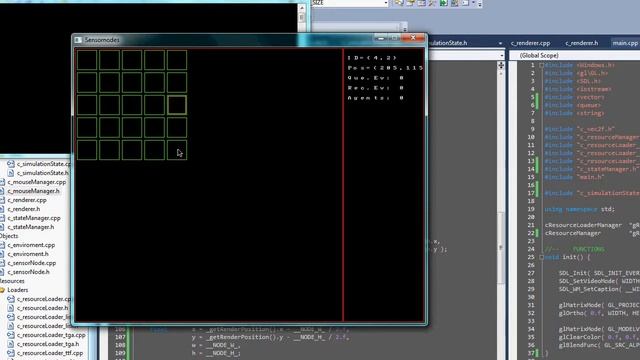Select c_mouseManager.h in Solution Explorer
Screen dimensions: 640x360
click(33, 191)
